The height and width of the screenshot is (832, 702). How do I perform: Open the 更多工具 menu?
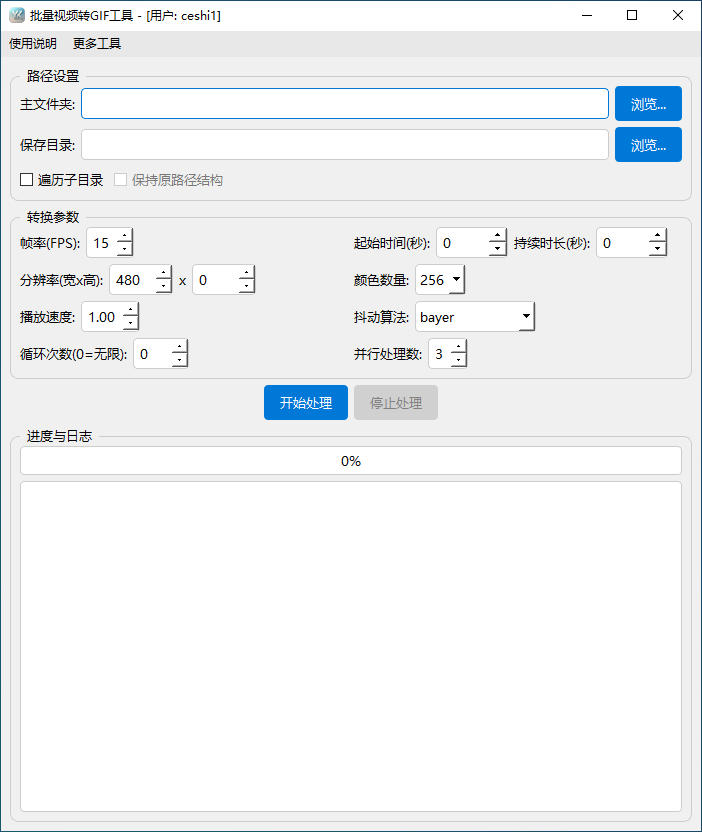[97, 44]
